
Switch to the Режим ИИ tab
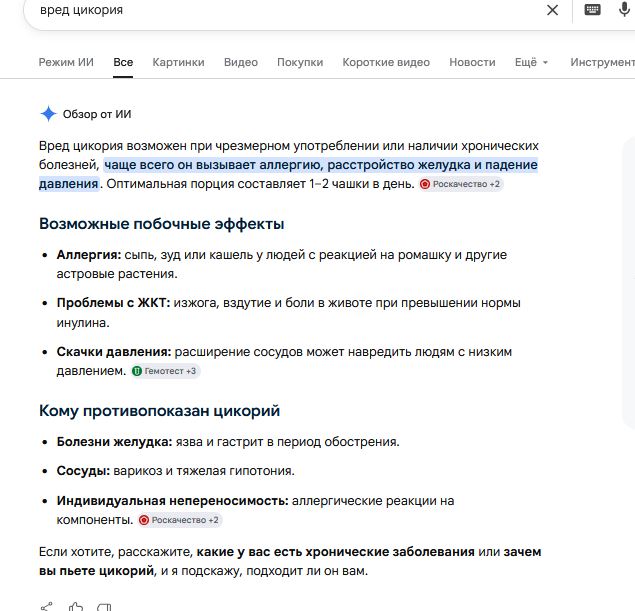[x=66, y=62]
